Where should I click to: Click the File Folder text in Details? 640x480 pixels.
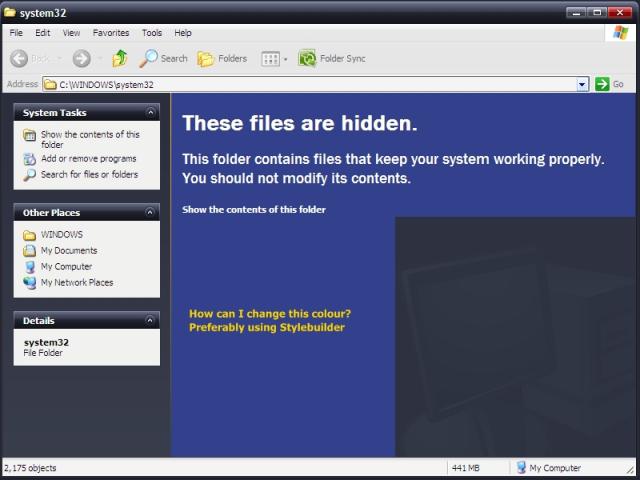[x=43, y=353]
